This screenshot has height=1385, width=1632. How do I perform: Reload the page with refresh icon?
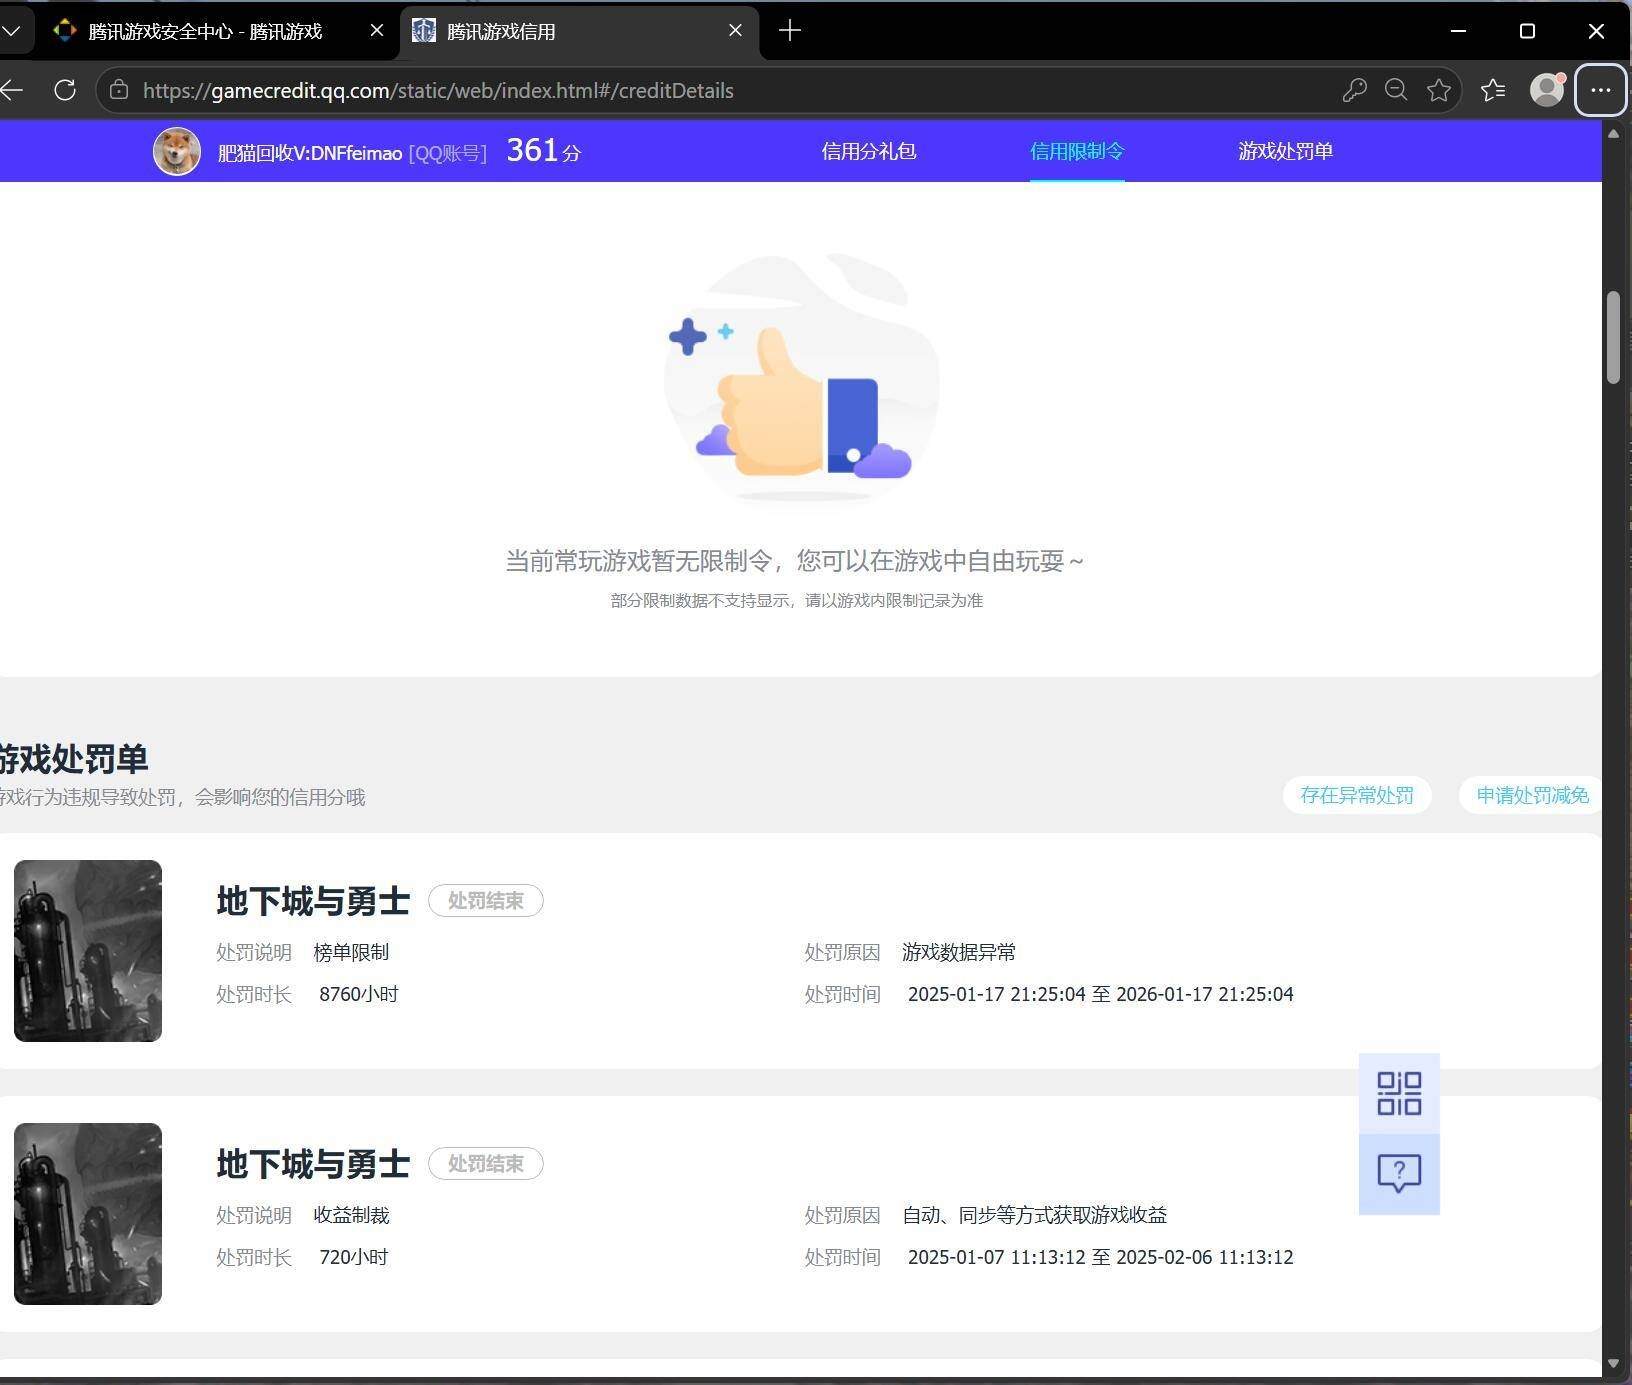click(65, 90)
